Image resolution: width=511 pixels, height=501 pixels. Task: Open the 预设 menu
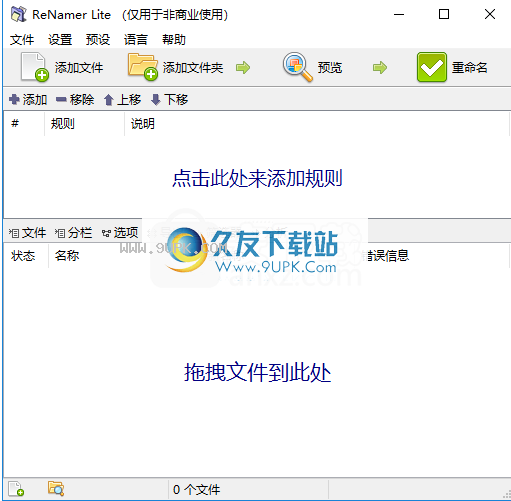[x=98, y=40]
